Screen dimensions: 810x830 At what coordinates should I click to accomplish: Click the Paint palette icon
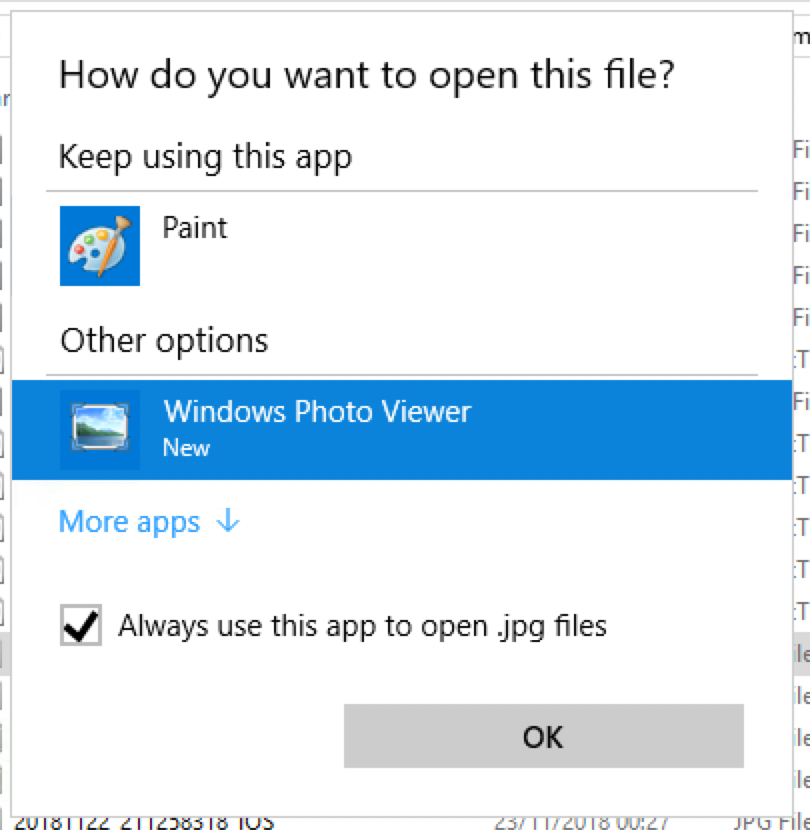coord(100,246)
